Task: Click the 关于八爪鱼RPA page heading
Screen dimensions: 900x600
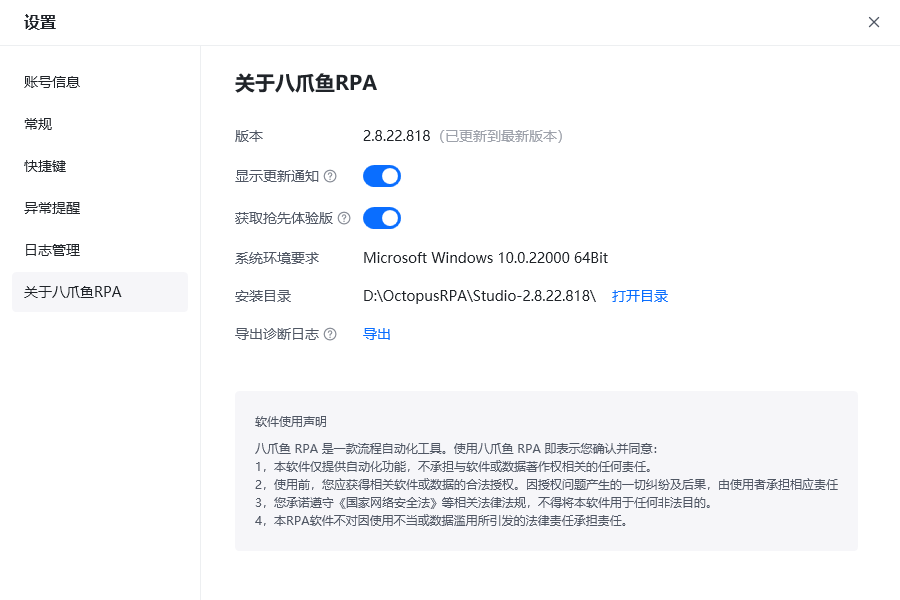Action: pyautogui.click(x=306, y=83)
